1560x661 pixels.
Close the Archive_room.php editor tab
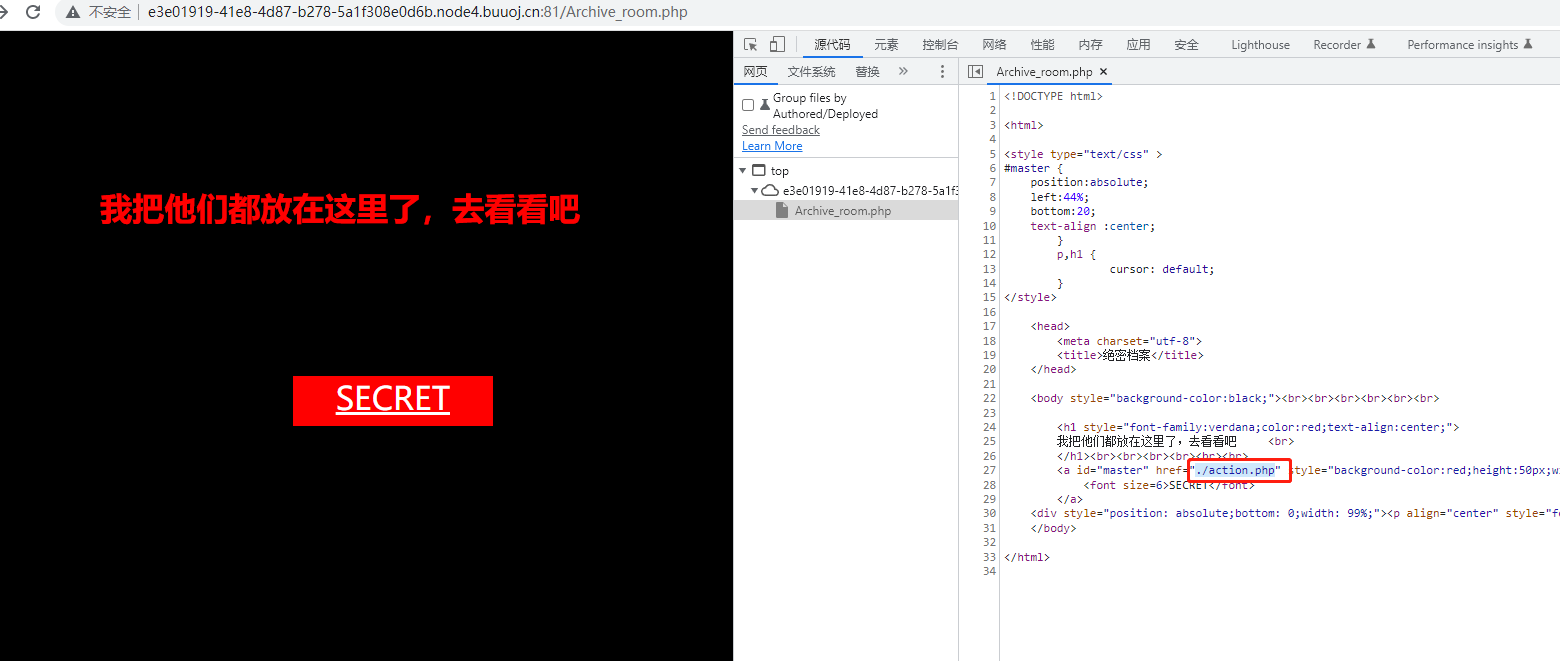pos(1104,72)
